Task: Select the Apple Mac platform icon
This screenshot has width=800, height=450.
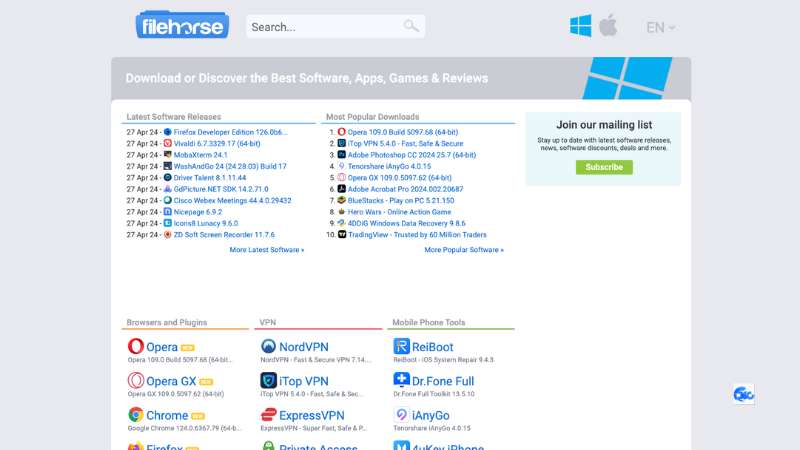Action: tap(608, 26)
